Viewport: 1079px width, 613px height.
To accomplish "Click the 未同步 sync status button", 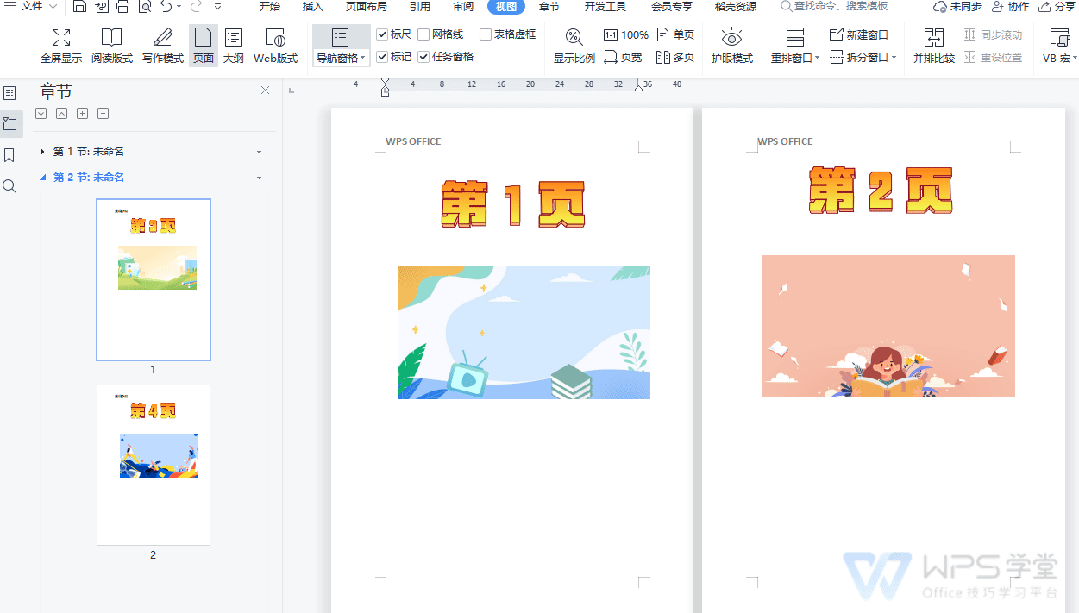I will [x=957, y=7].
